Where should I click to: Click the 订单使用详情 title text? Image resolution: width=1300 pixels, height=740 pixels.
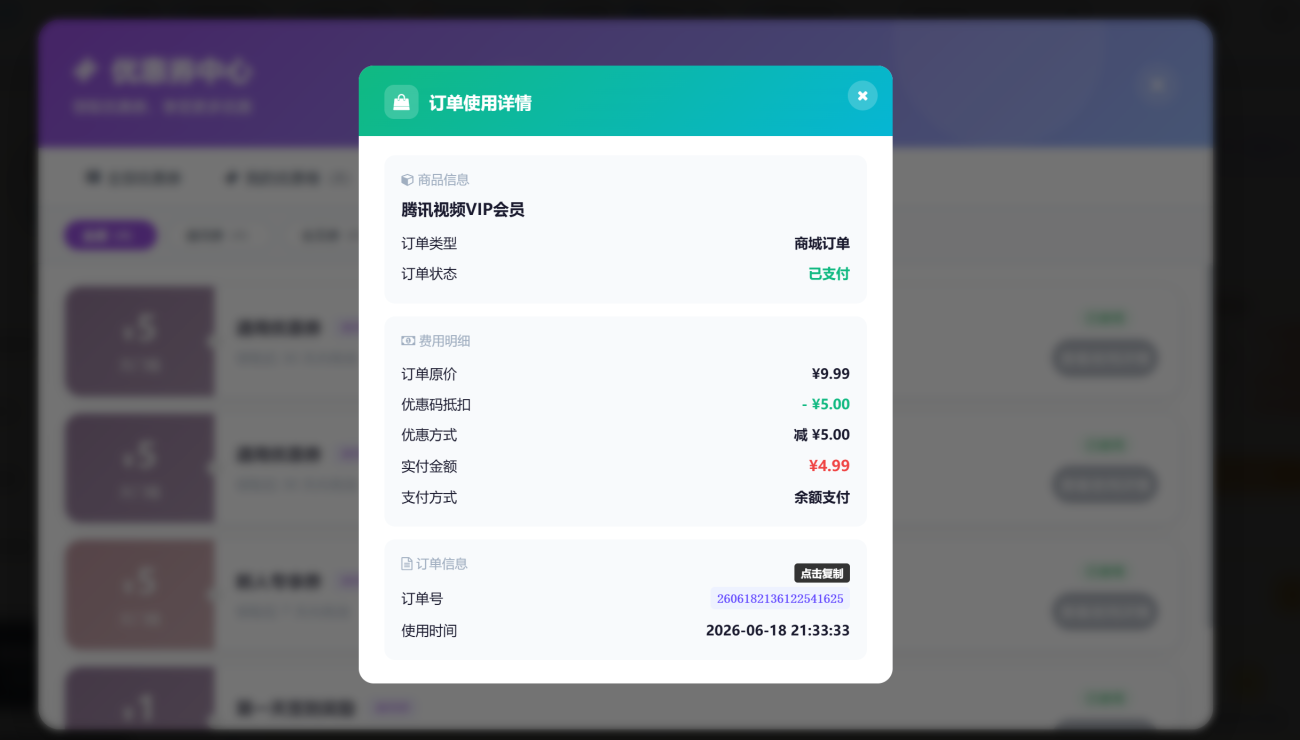point(480,103)
